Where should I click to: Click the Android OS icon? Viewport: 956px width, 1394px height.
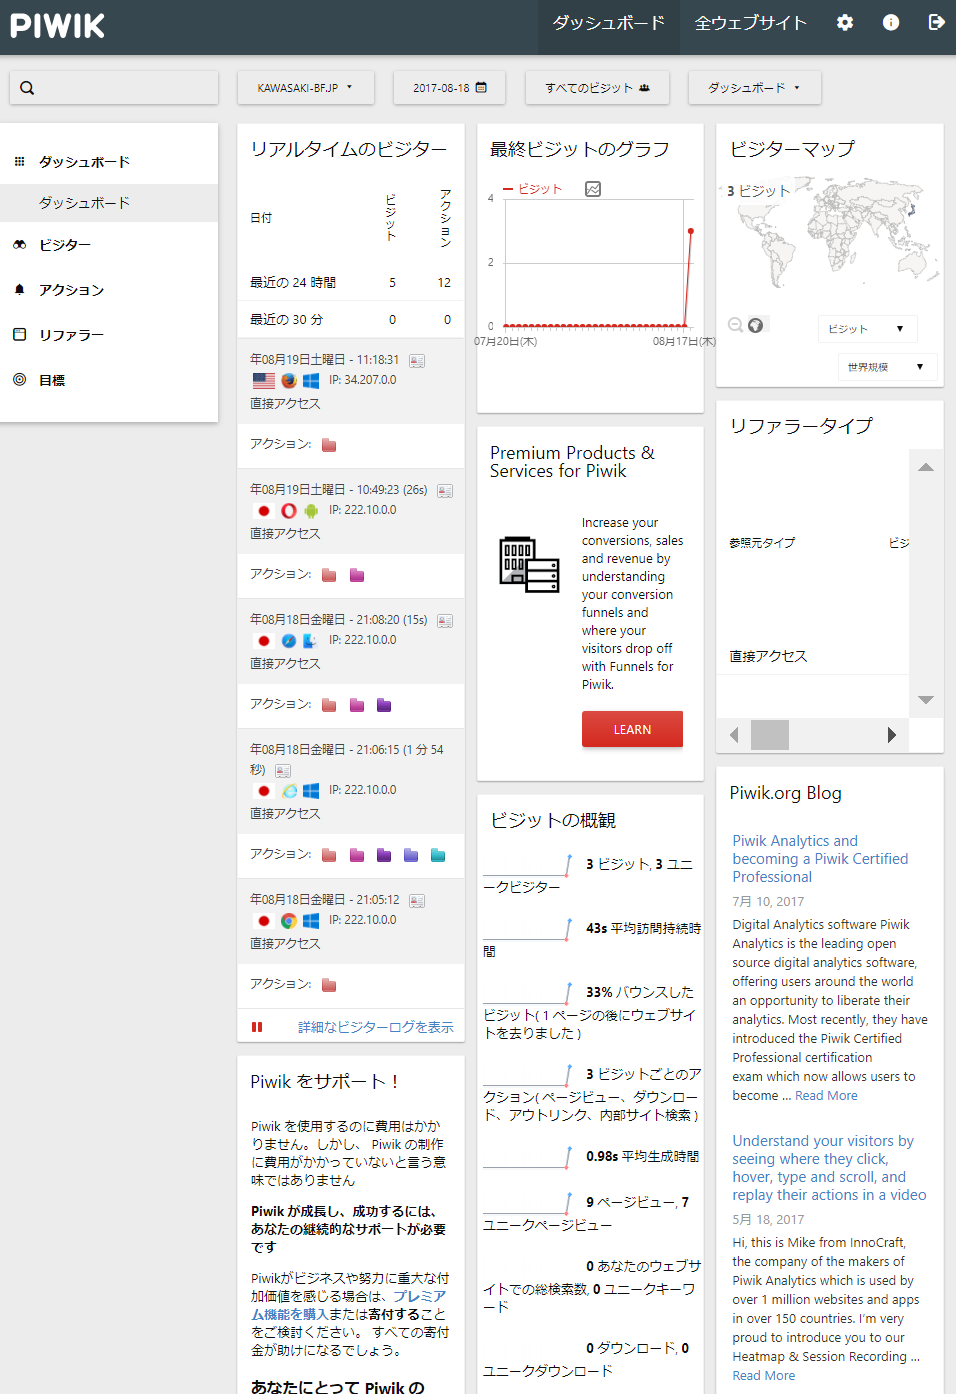click(311, 511)
